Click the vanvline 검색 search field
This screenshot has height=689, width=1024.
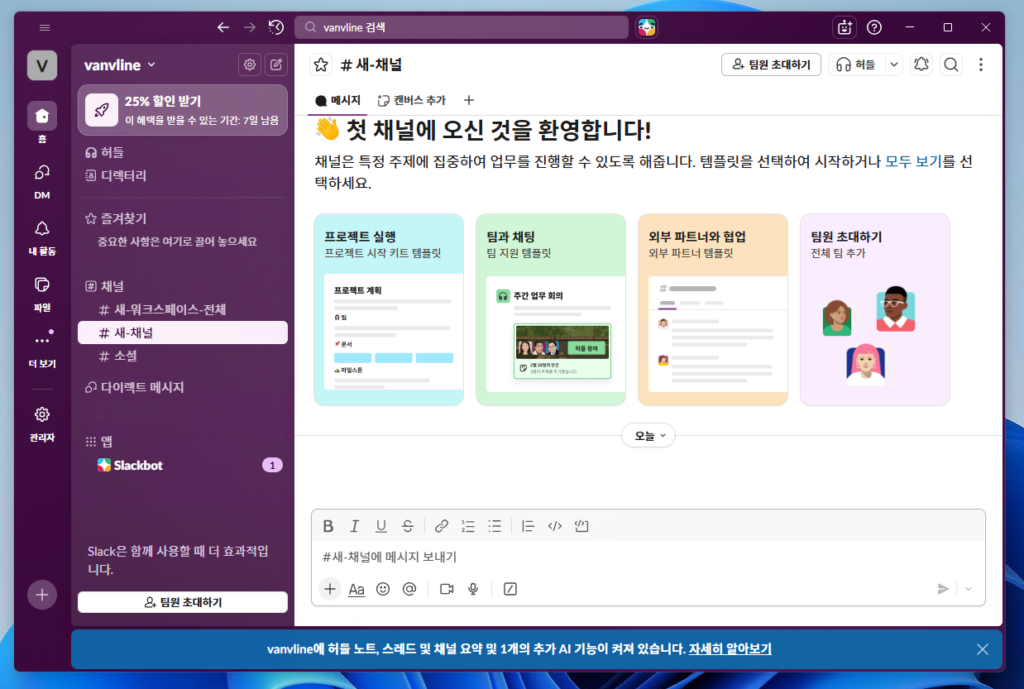point(462,27)
